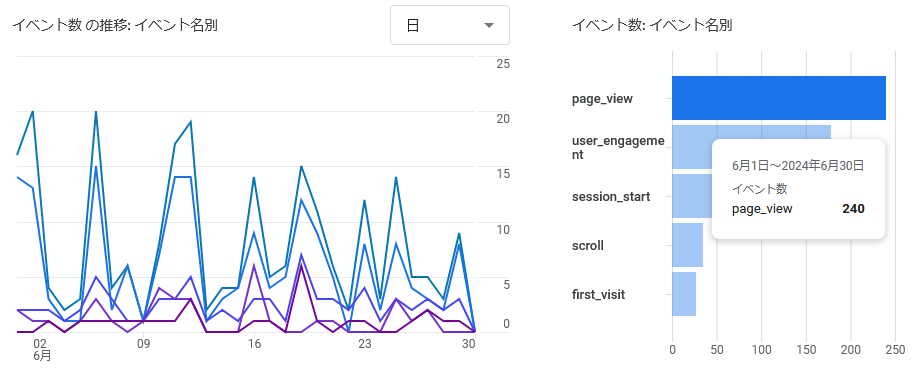Click the 09 date marker on the x-axis
The height and width of the screenshot is (371, 912).
143,344
